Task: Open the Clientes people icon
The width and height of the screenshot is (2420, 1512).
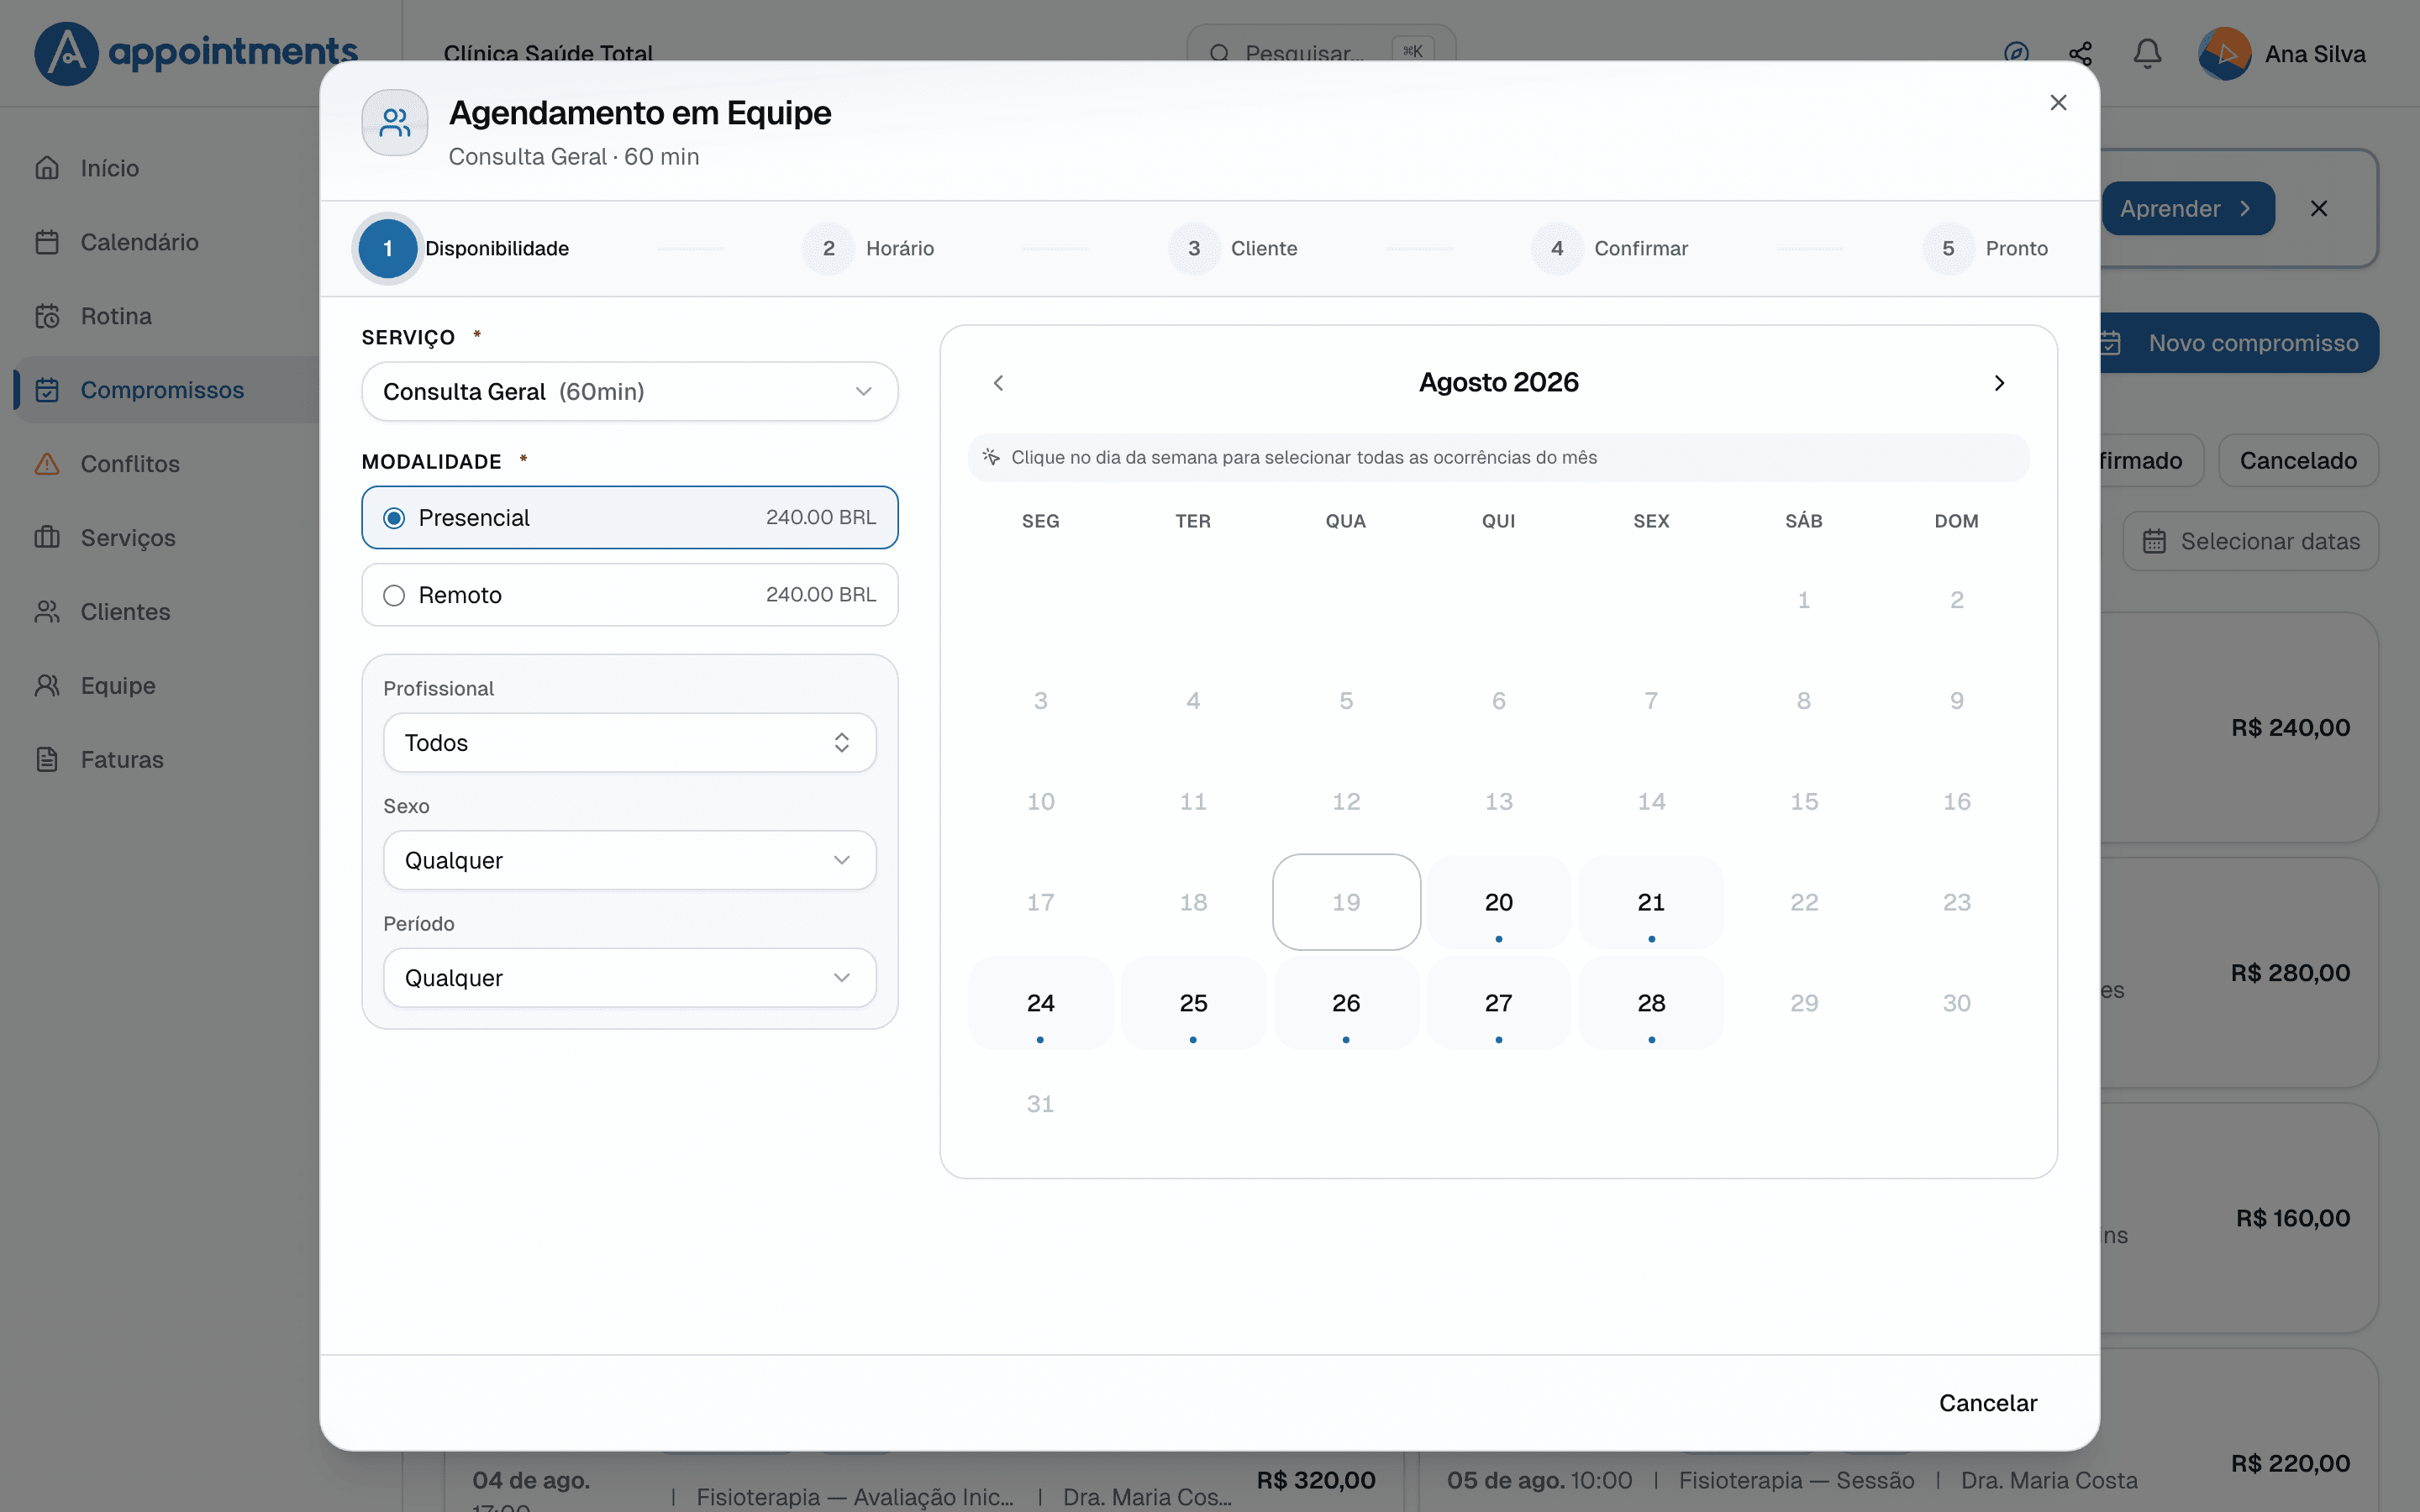Action: (47, 612)
